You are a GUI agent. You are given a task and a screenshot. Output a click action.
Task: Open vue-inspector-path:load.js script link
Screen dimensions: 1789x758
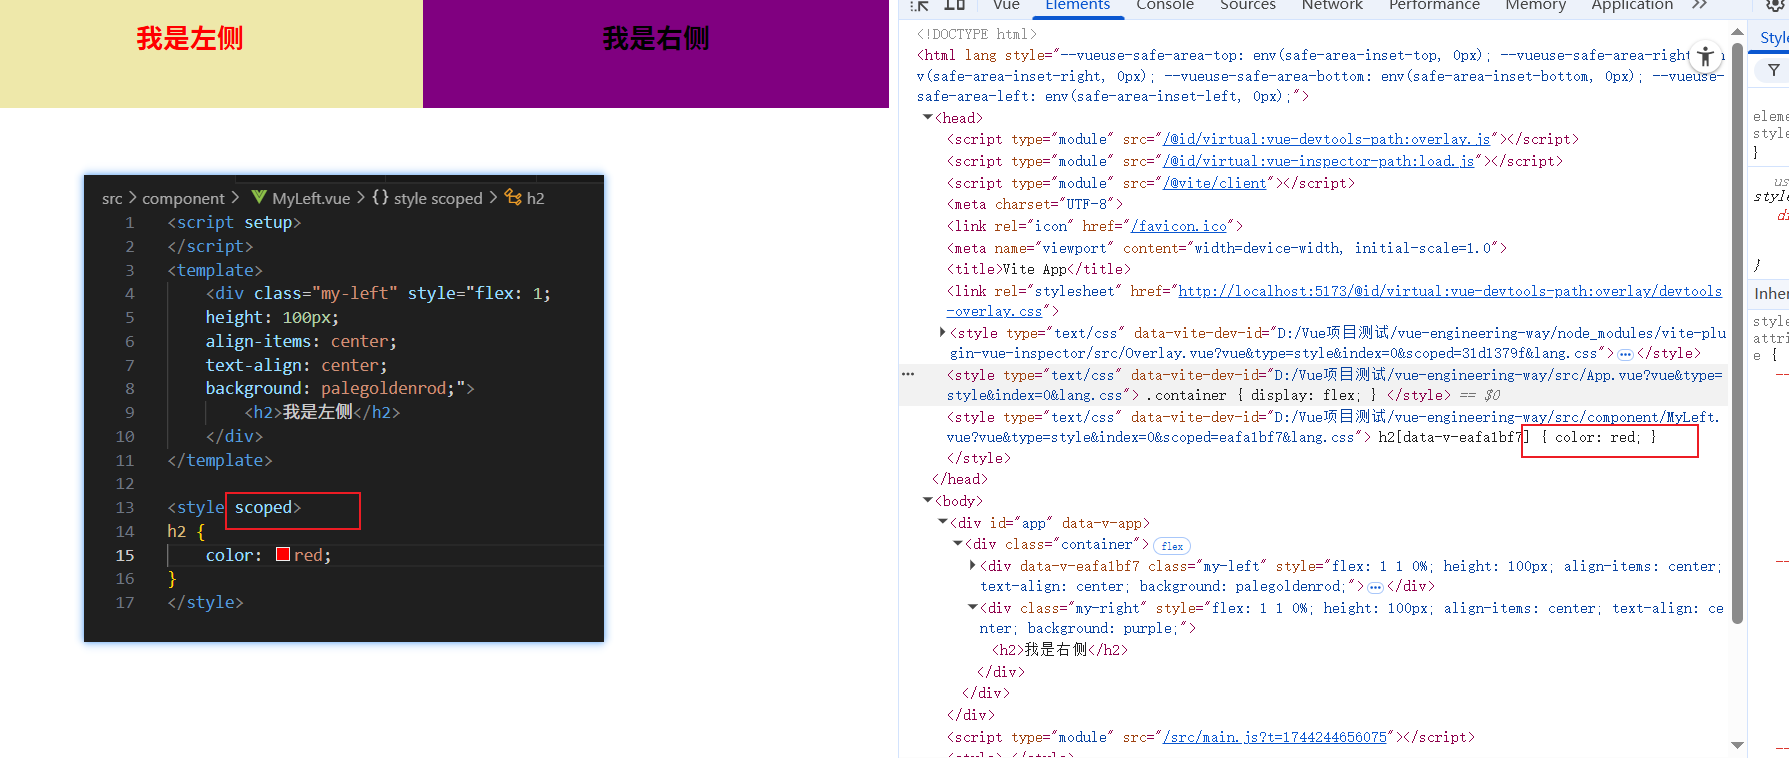click(1319, 161)
